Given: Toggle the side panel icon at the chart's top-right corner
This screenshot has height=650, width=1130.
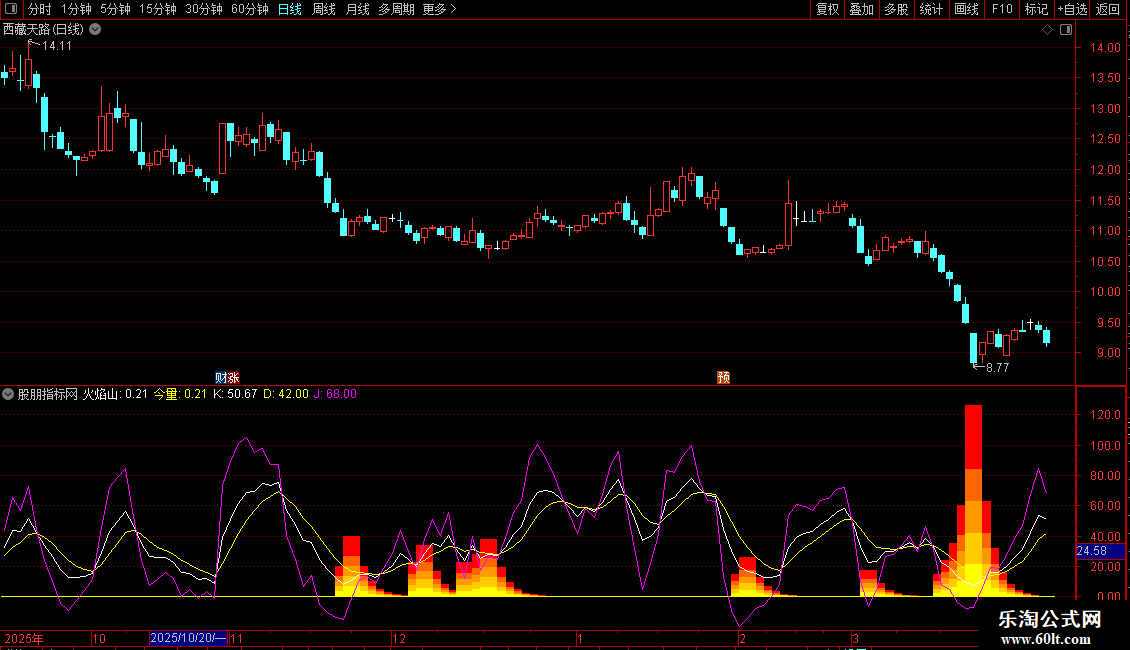Looking at the screenshot, I should pyautogui.click(x=1066, y=30).
